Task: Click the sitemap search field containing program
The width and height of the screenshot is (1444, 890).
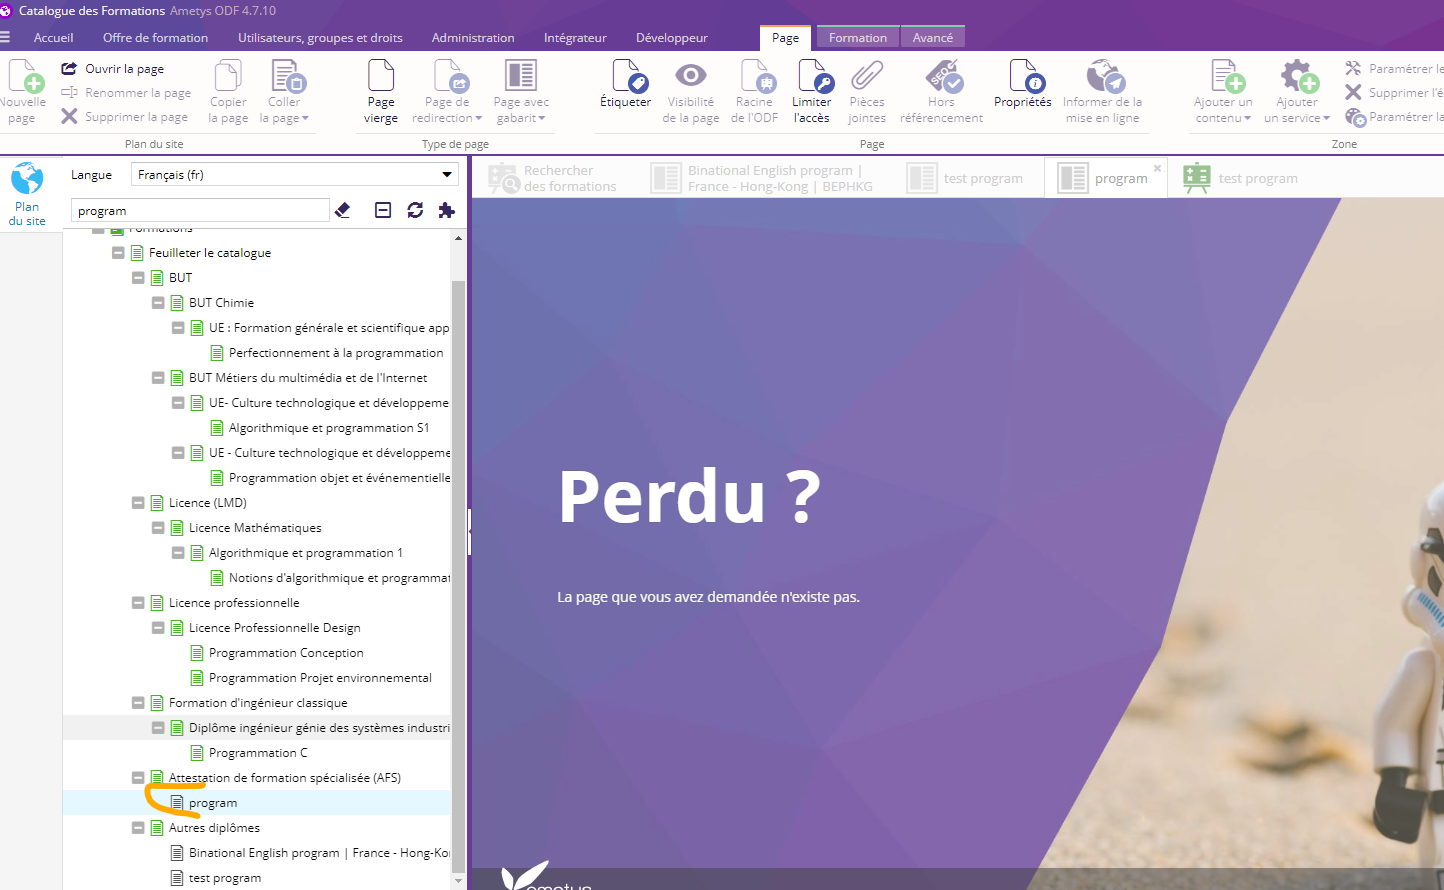Action: pos(200,211)
